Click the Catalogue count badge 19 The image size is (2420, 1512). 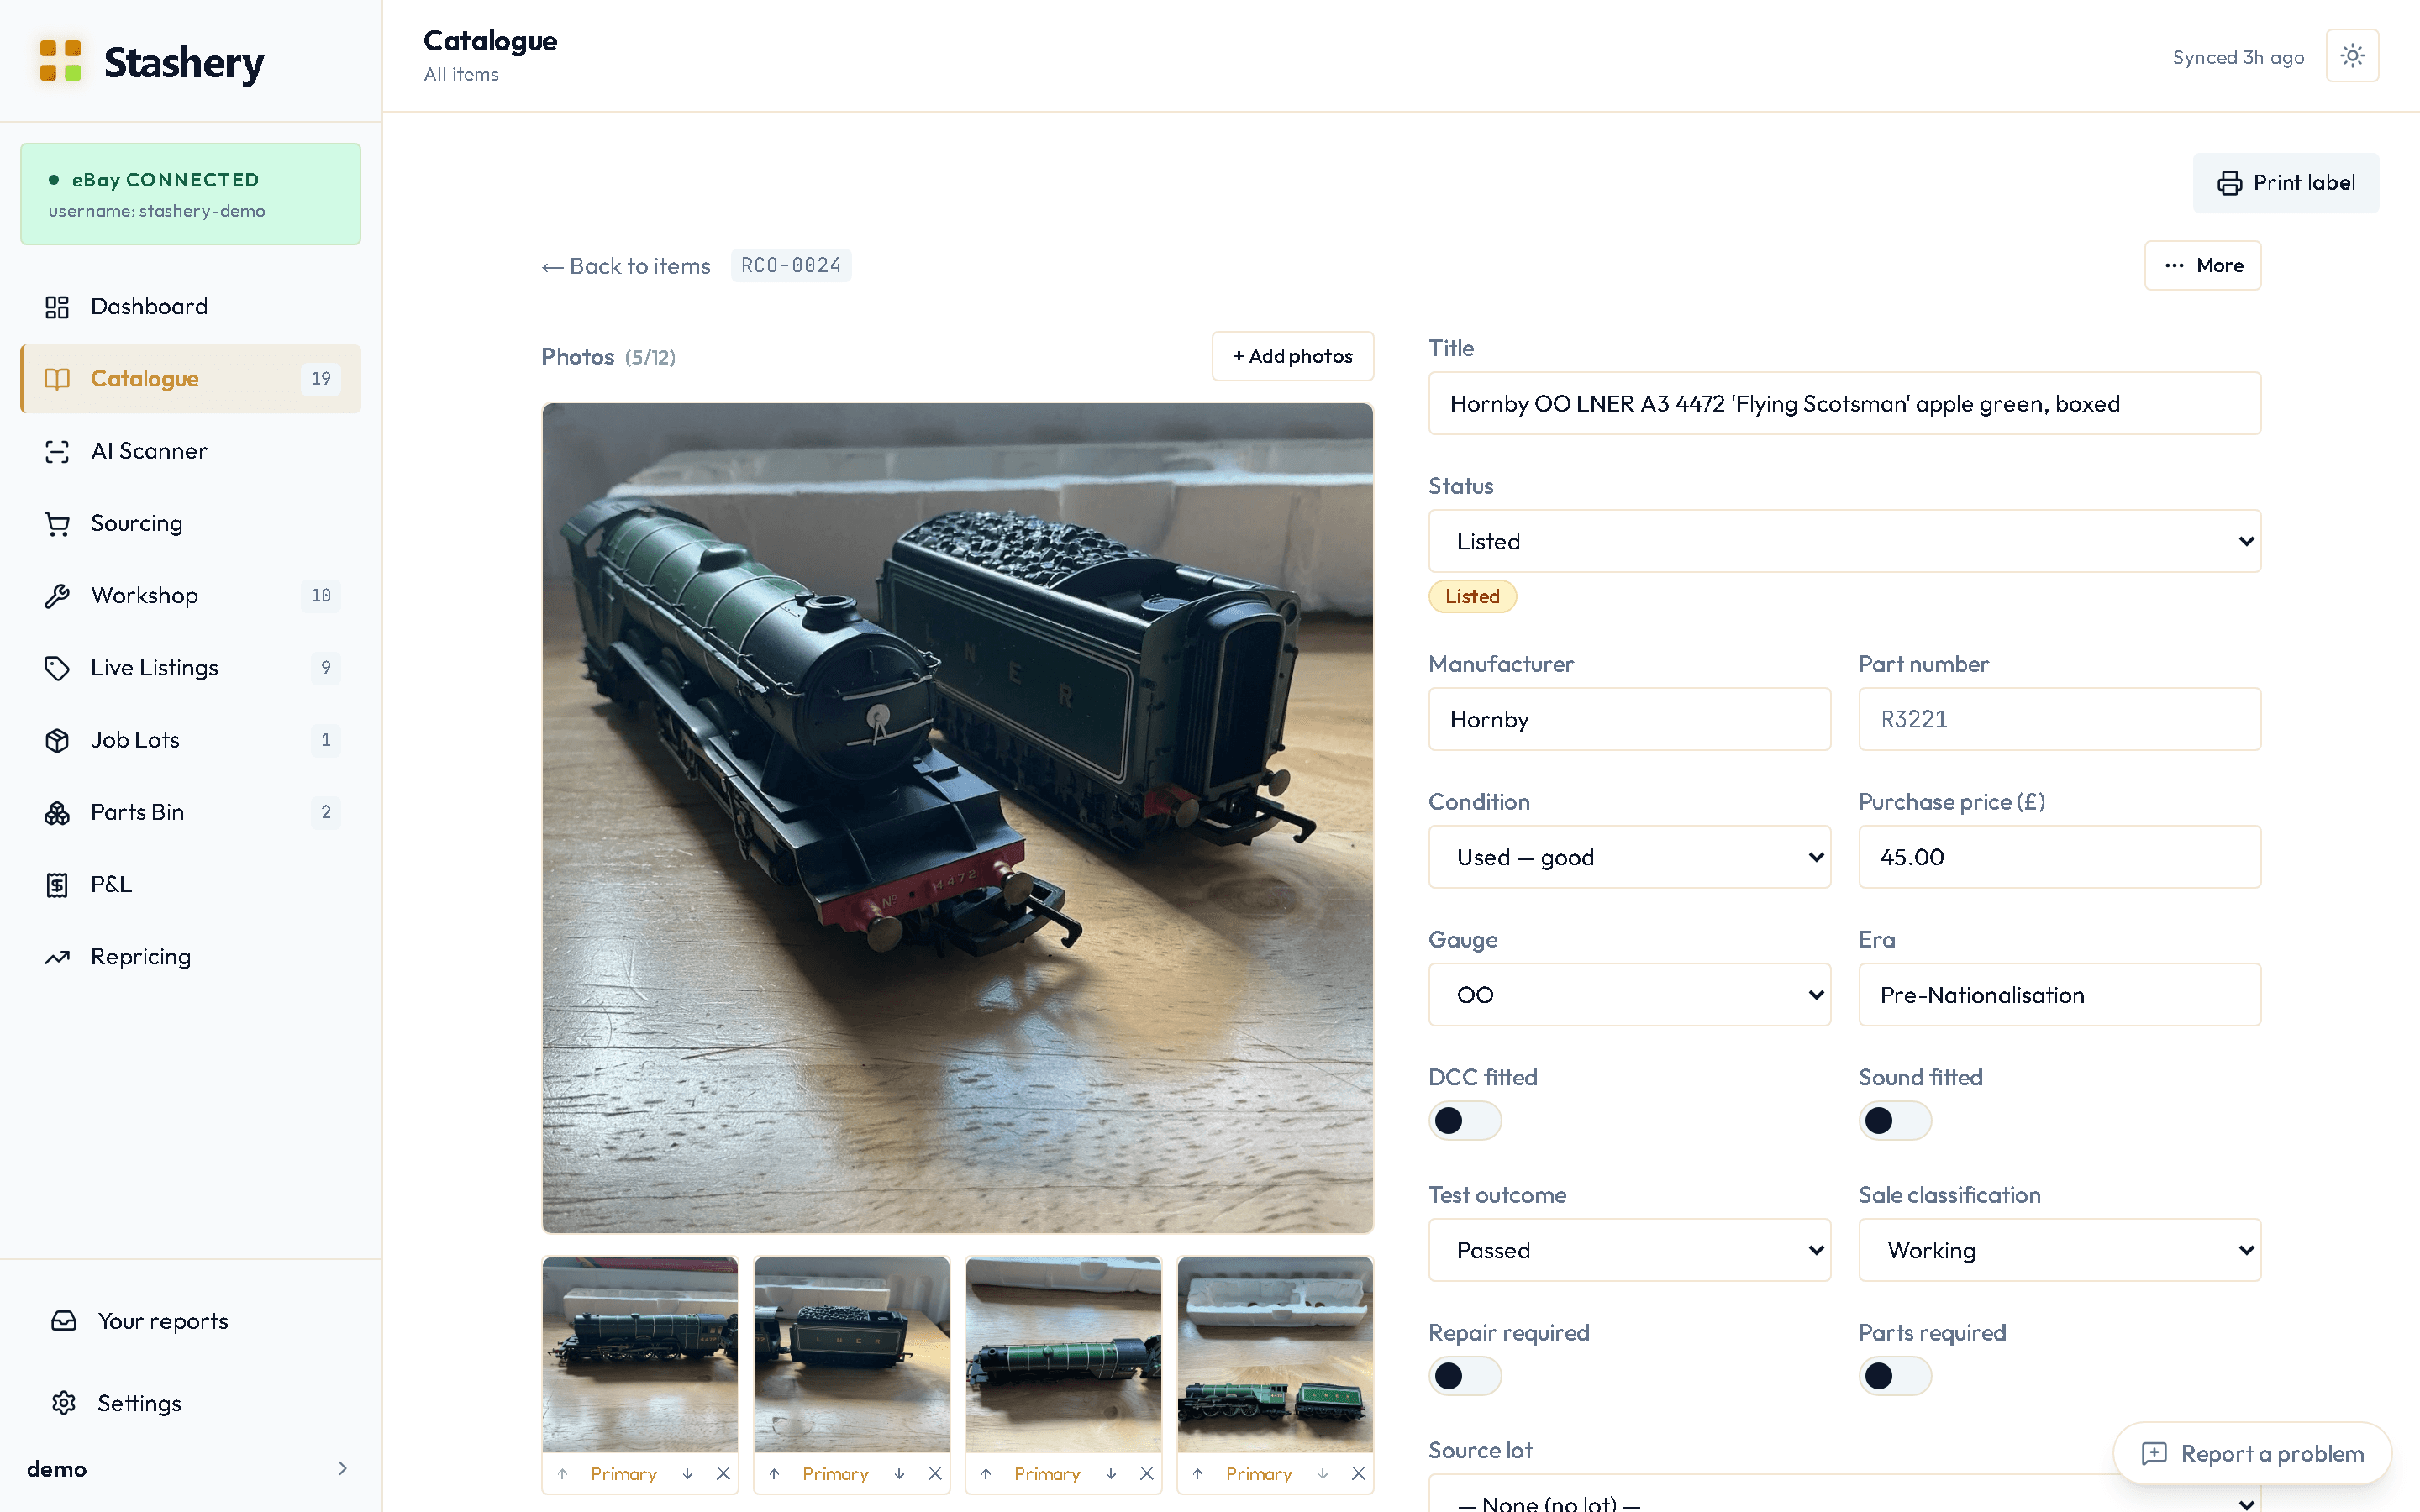coord(320,379)
